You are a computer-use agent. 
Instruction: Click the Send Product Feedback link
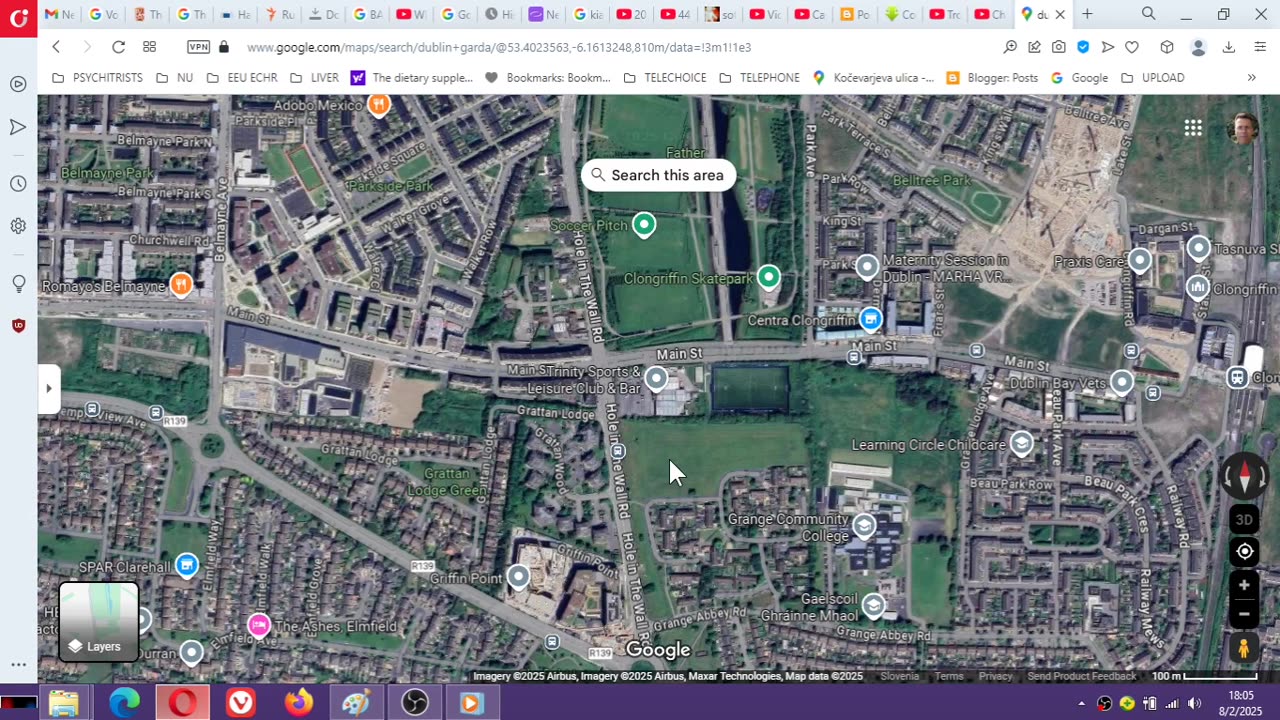tap(1082, 677)
